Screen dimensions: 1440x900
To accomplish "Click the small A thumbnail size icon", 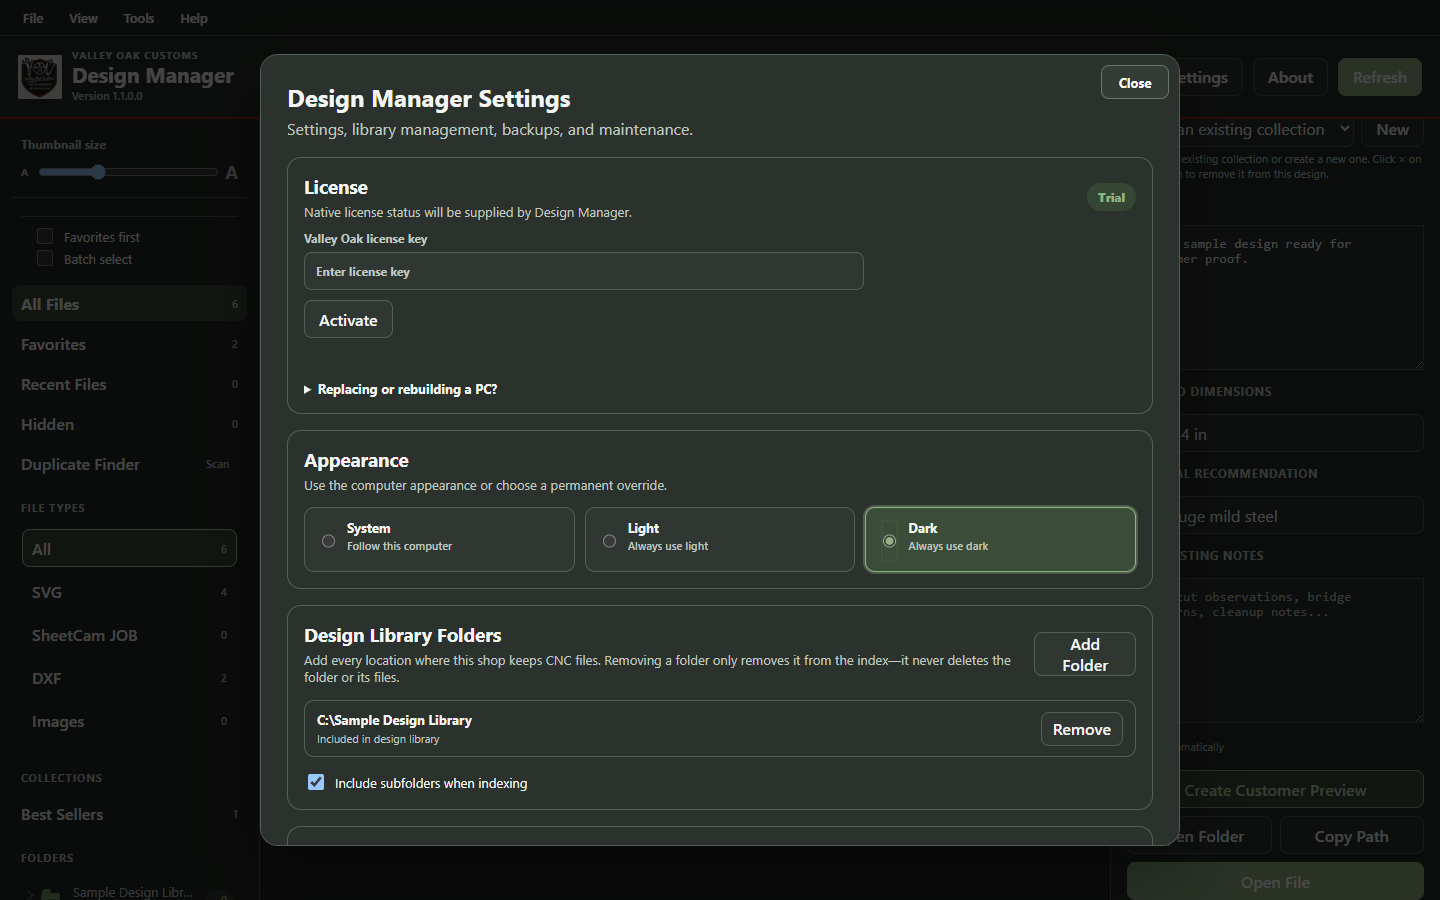I will click(x=25, y=173).
